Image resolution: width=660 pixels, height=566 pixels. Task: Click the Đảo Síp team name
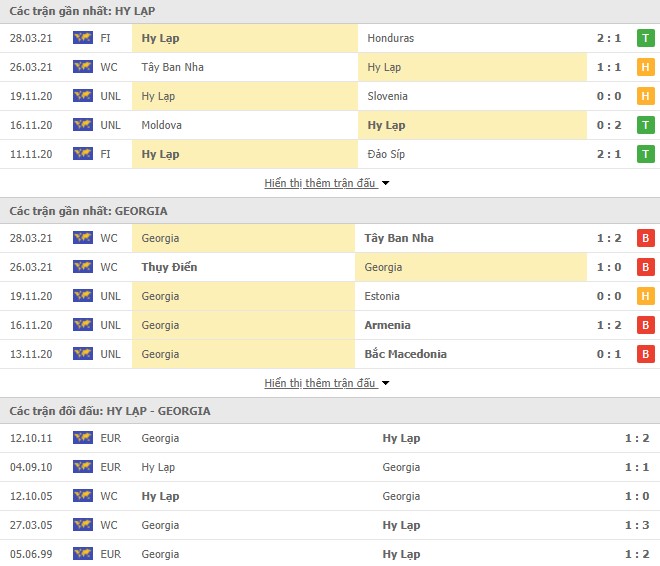388,154
